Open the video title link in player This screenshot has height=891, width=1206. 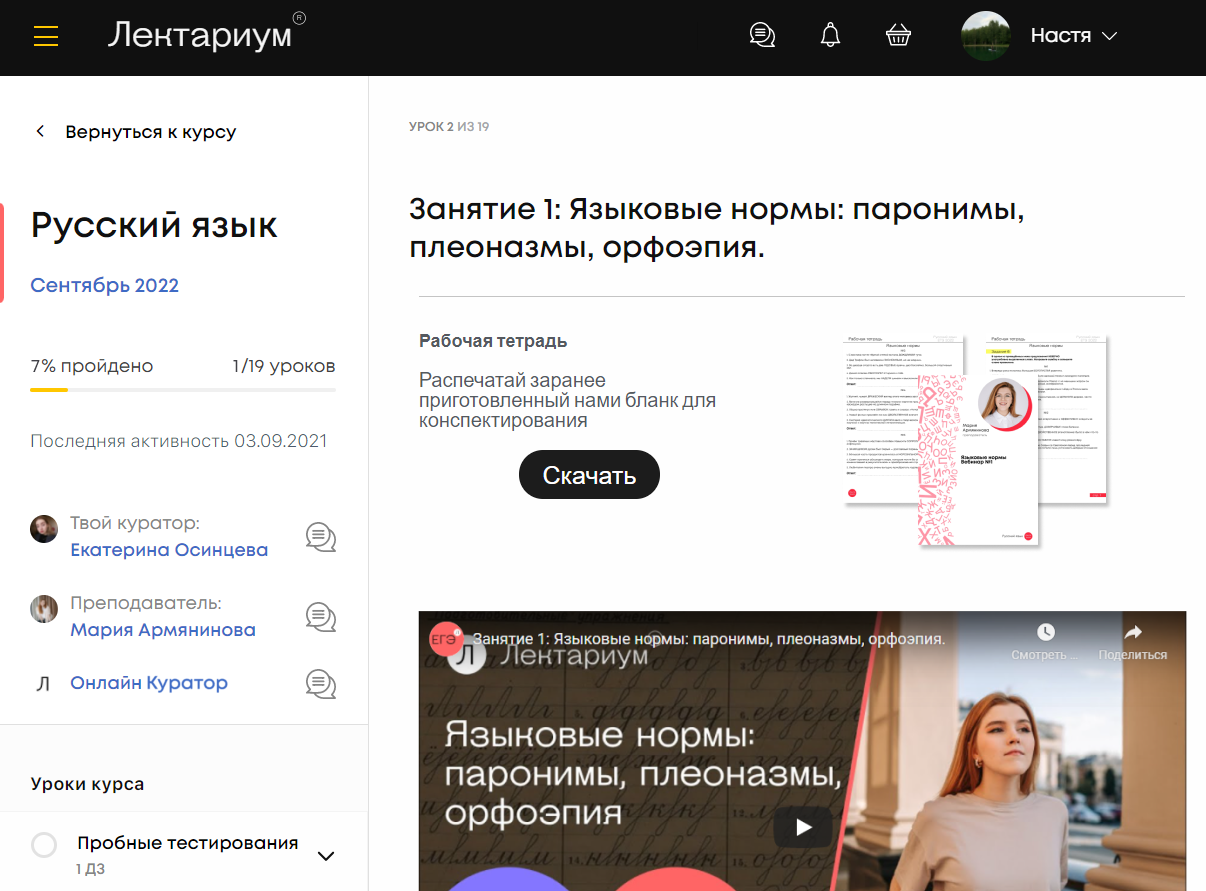point(709,639)
